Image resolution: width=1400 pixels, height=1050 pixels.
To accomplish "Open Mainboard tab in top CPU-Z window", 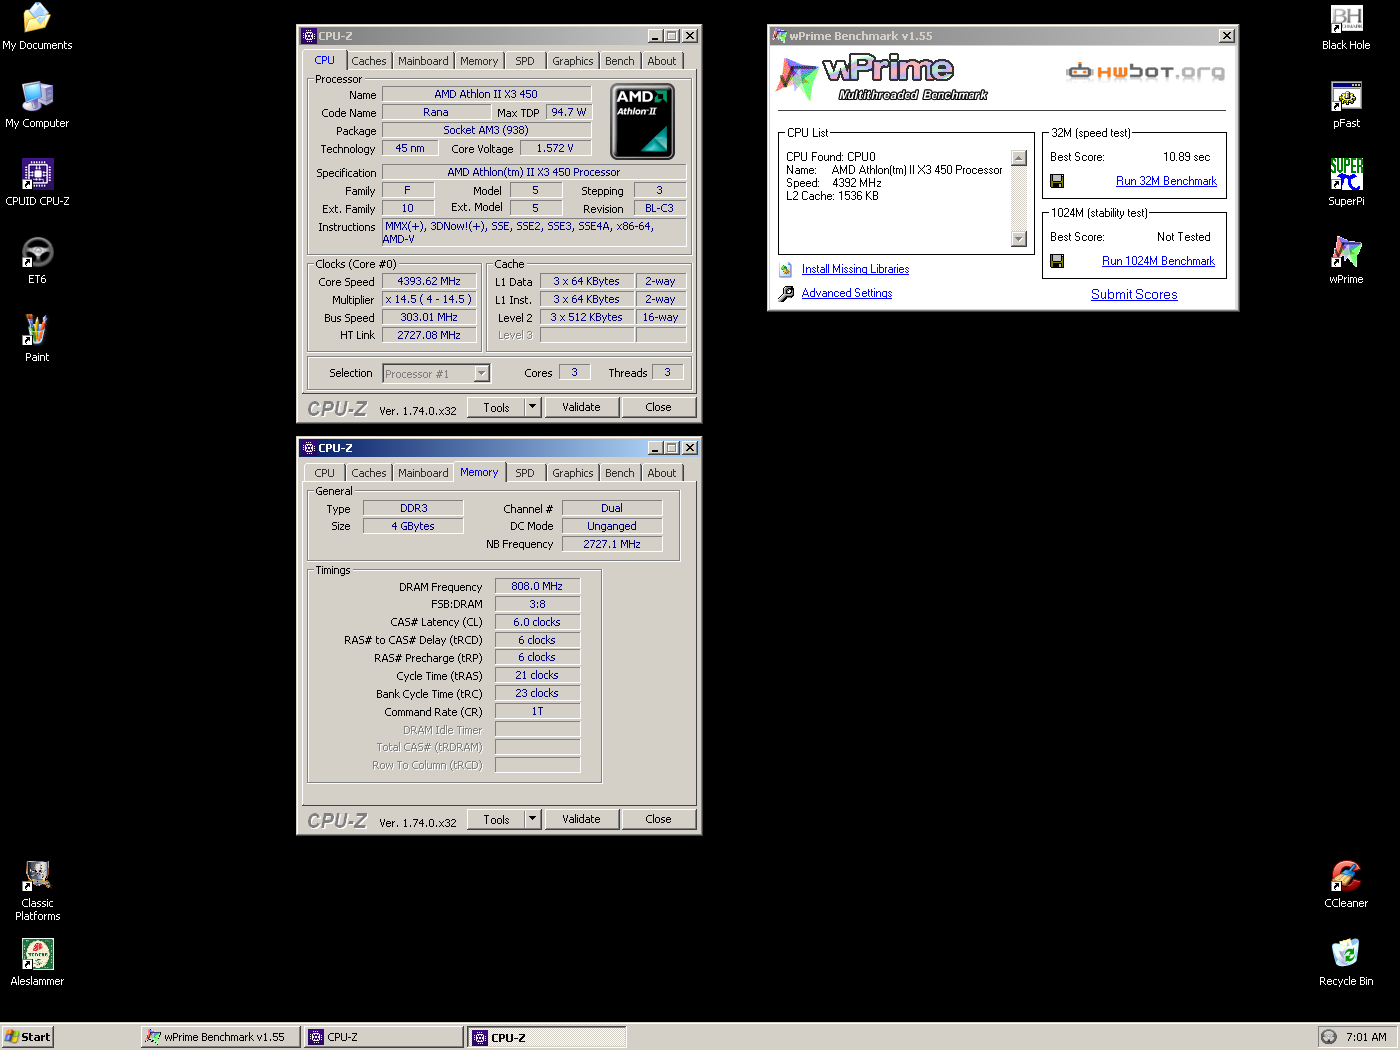I will (x=423, y=61).
